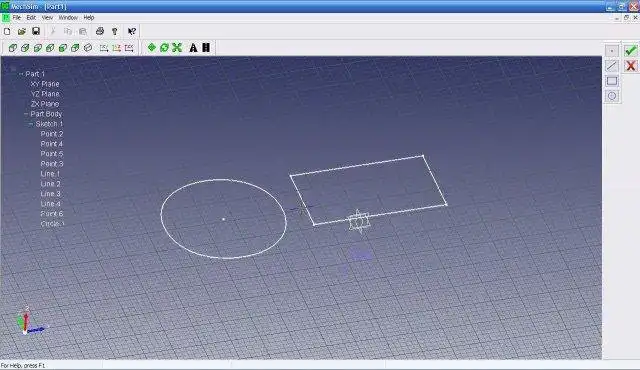Select the sixth view cube icon
Viewport: 640px width, 370px height.
[x=75, y=48]
